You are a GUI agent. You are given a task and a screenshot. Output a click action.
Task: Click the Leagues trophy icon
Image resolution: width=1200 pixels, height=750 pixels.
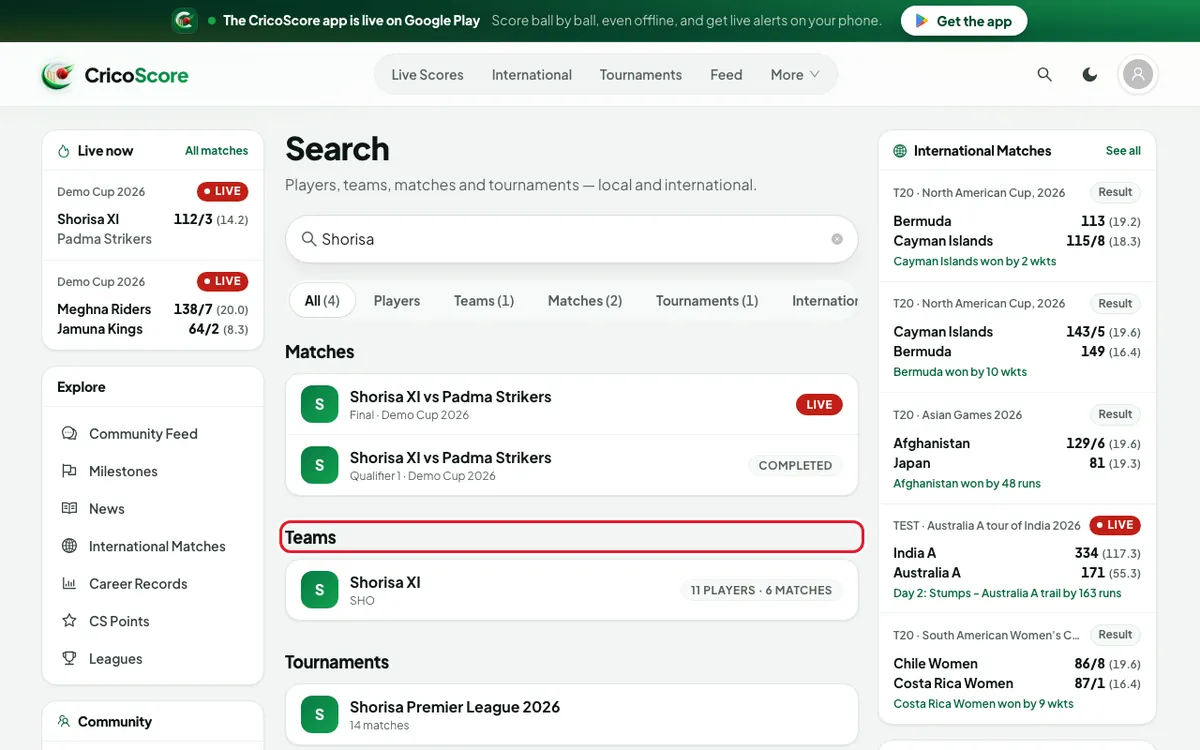pyautogui.click(x=69, y=659)
